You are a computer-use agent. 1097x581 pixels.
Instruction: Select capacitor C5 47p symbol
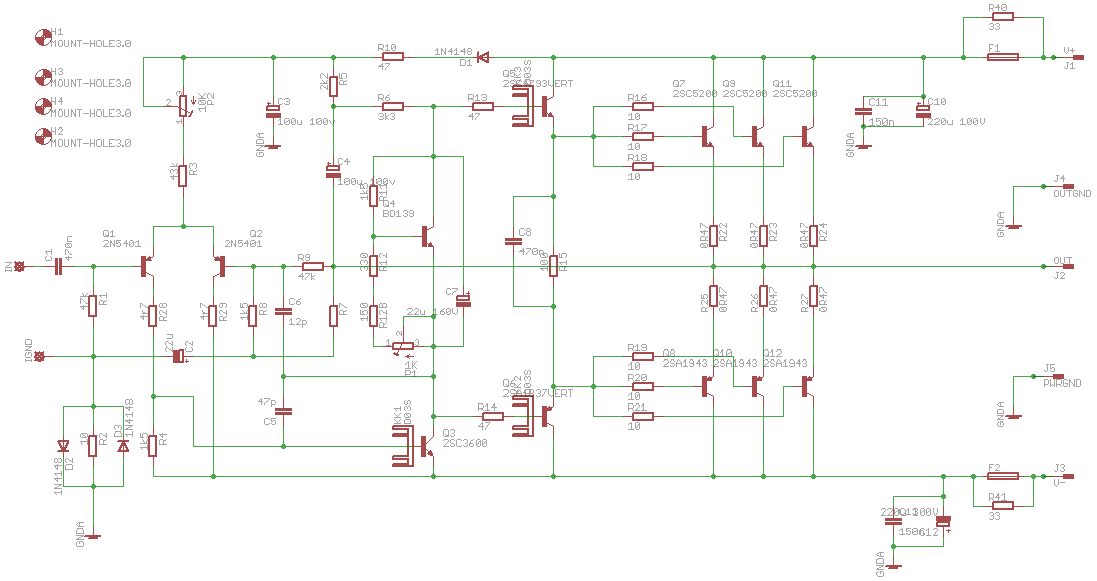point(283,411)
